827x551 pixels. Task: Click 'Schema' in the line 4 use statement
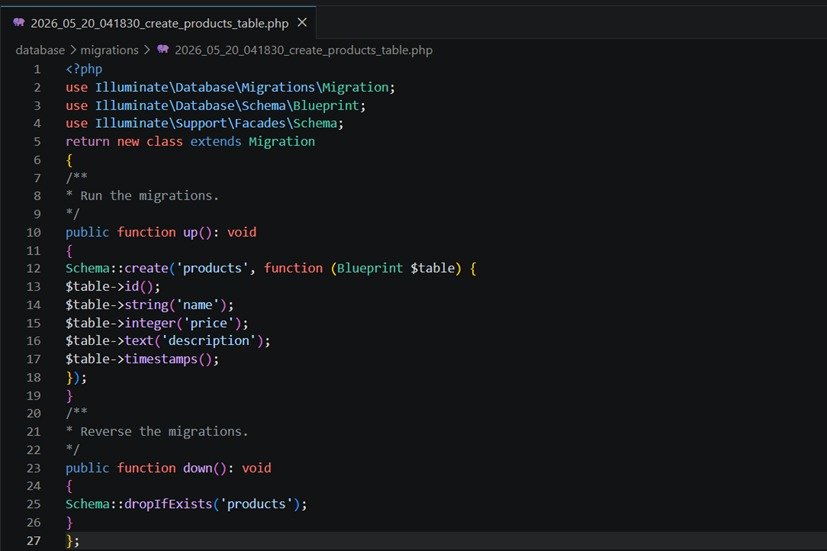(x=315, y=123)
